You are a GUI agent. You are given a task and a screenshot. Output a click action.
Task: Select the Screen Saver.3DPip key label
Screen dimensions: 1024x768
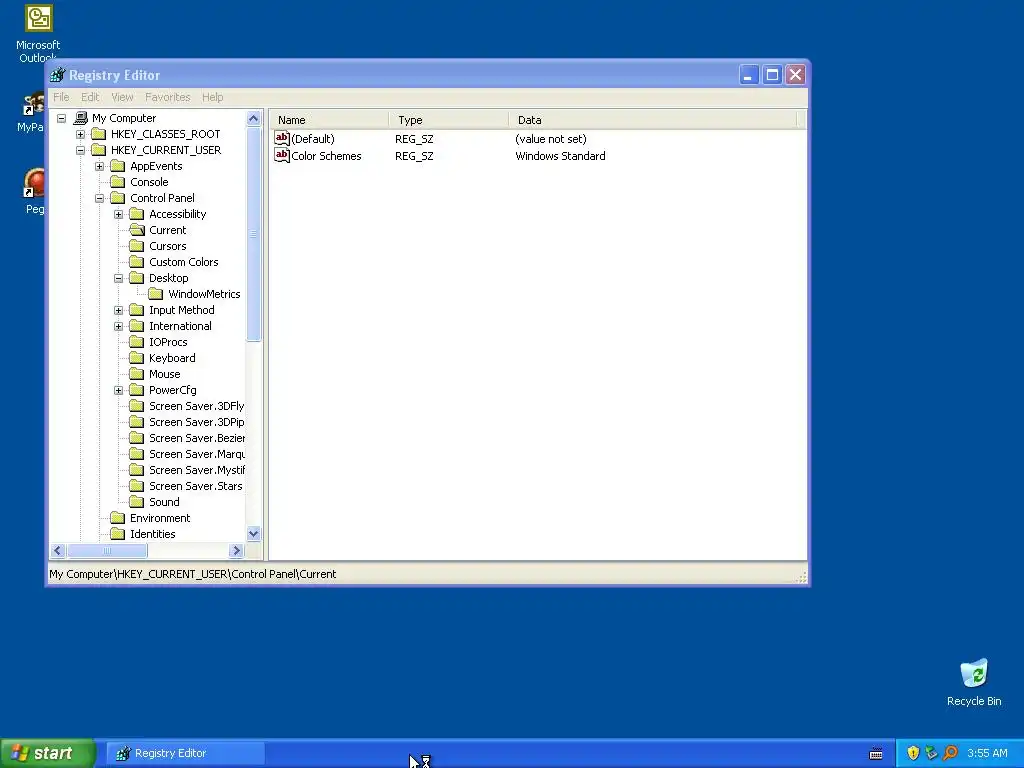tap(197, 422)
